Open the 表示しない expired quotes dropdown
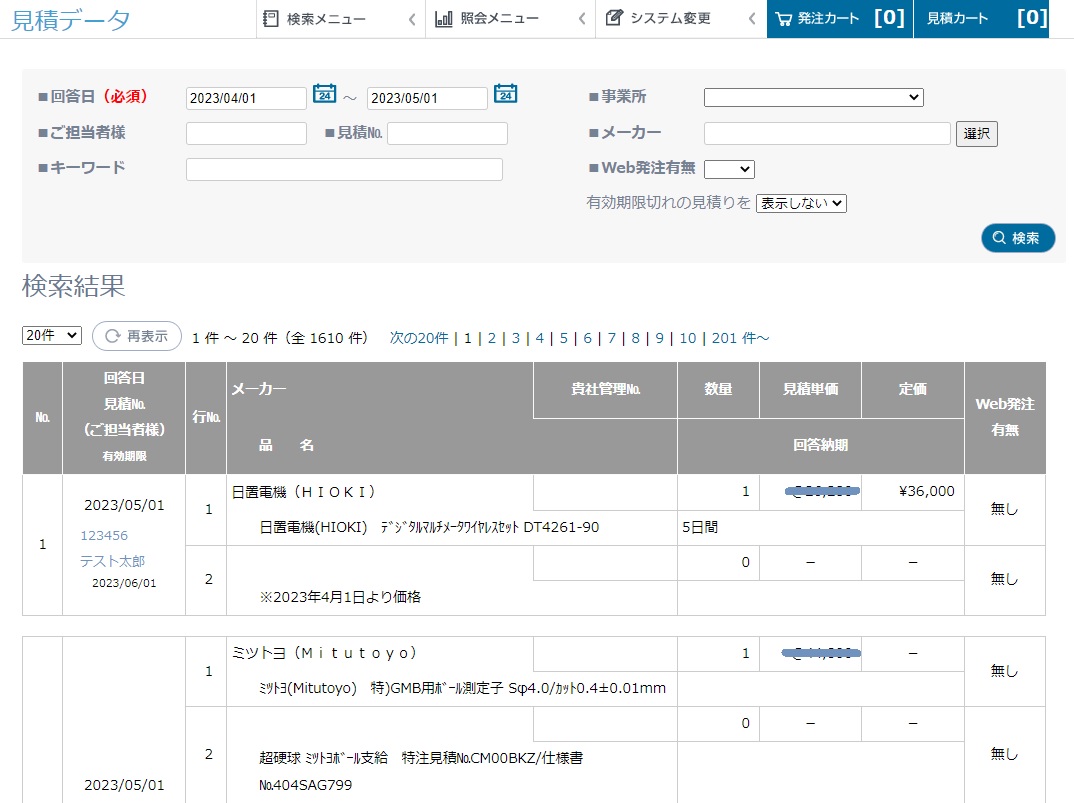The image size is (1074, 803). click(801, 203)
